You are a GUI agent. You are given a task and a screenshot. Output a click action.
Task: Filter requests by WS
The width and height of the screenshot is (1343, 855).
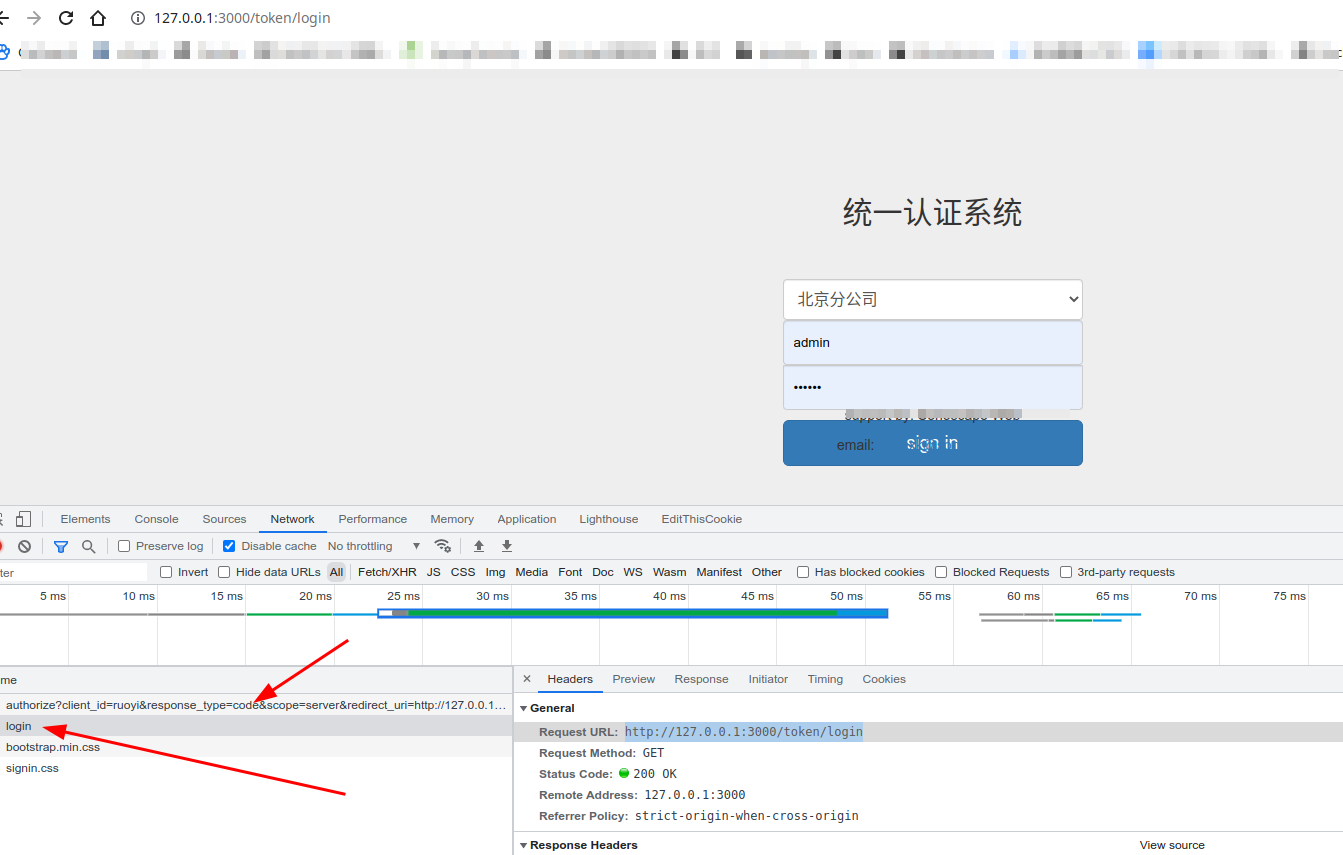coord(633,572)
